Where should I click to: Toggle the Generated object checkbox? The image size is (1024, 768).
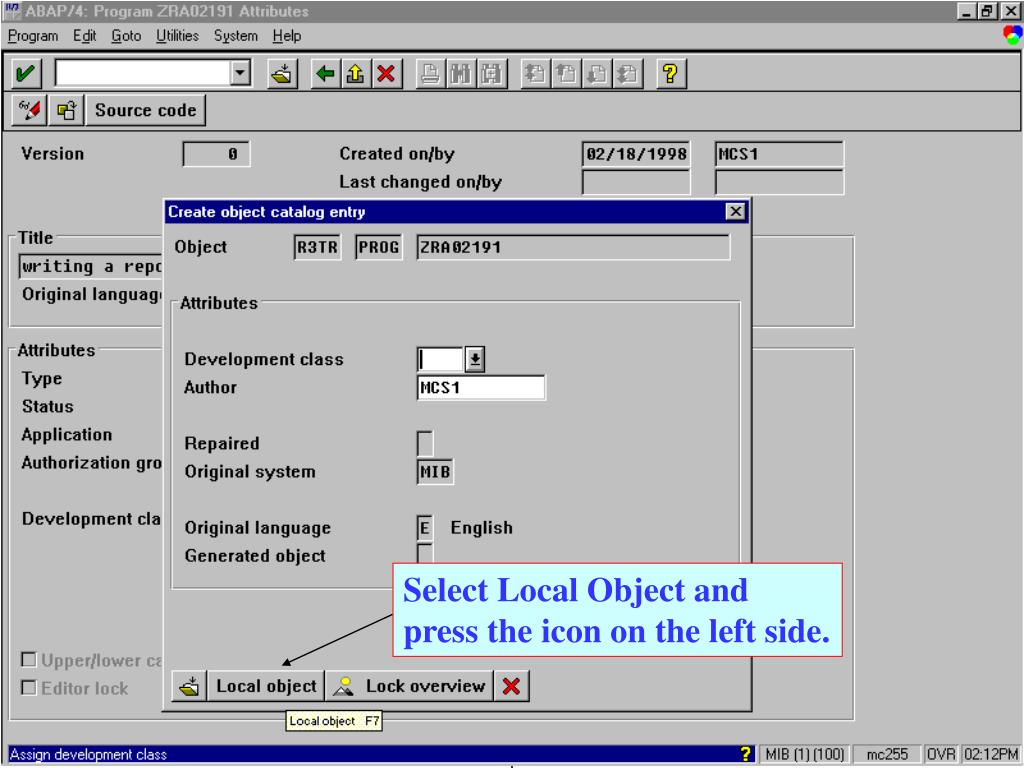[424, 554]
